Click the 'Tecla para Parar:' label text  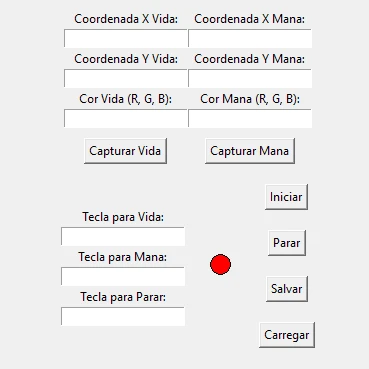(123, 297)
